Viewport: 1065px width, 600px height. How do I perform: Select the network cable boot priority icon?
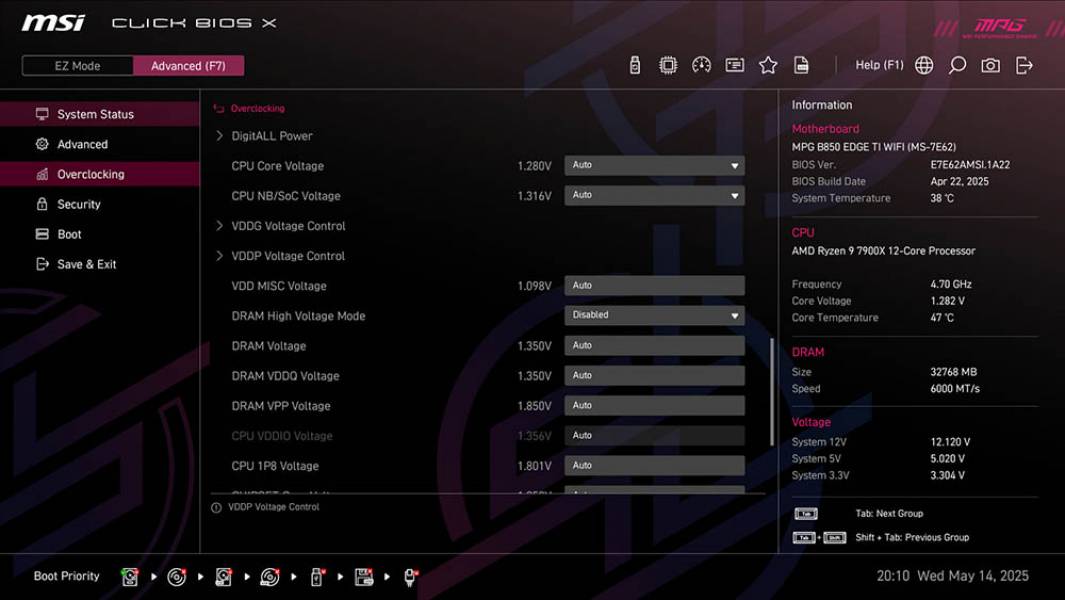(410, 576)
